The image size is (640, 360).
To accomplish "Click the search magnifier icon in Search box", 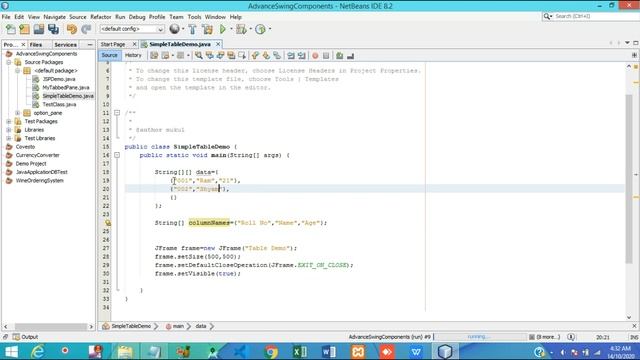I will (547, 16).
